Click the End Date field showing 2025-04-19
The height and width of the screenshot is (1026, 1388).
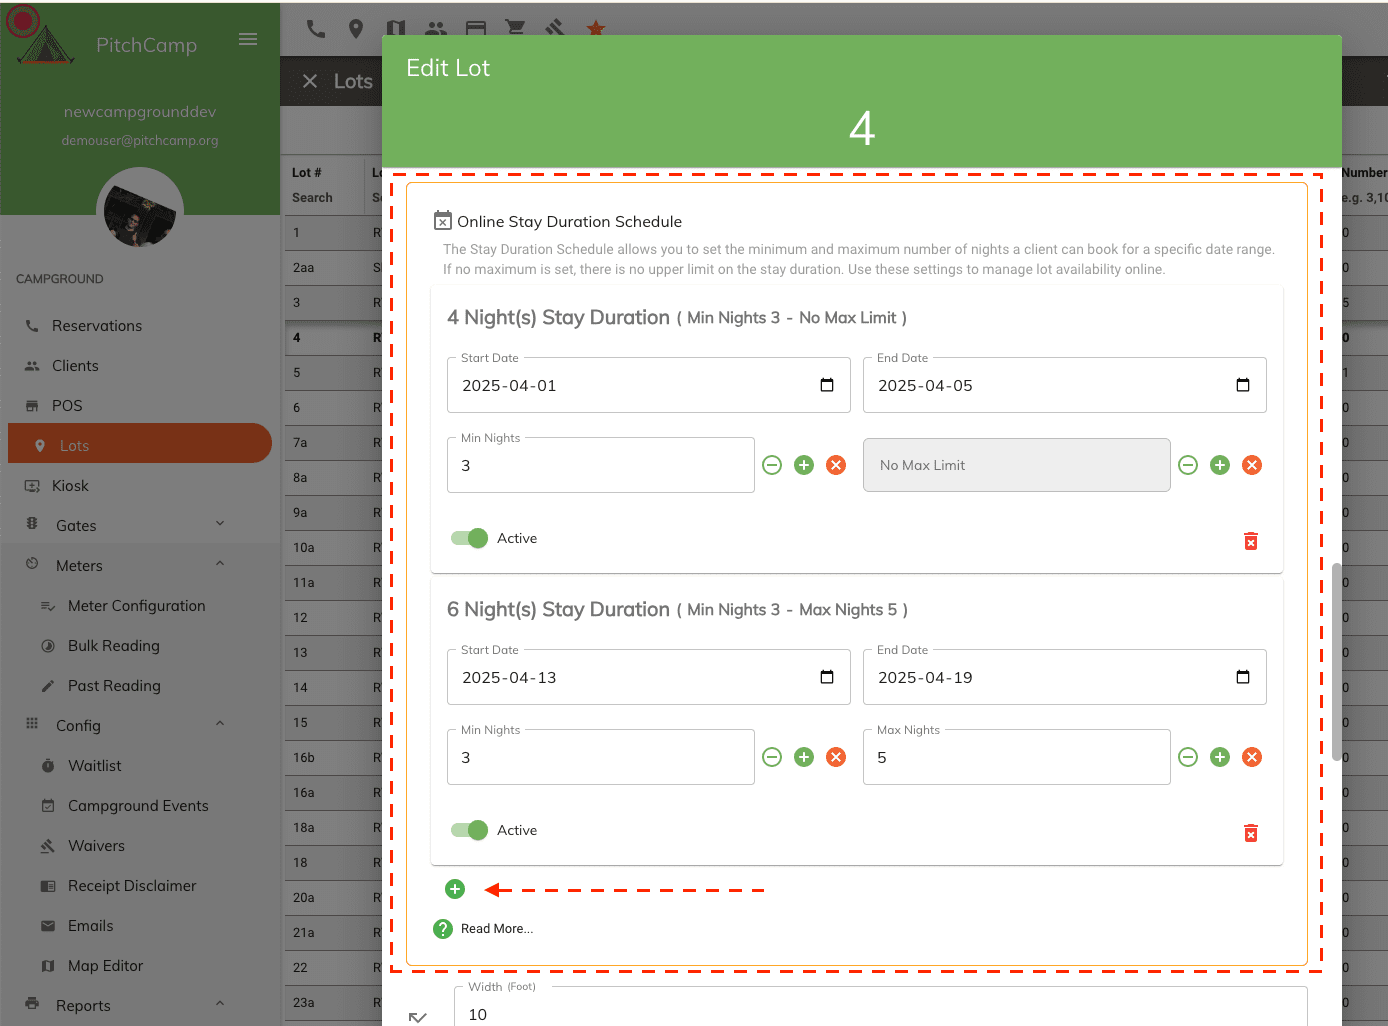tap(1065, 677)
